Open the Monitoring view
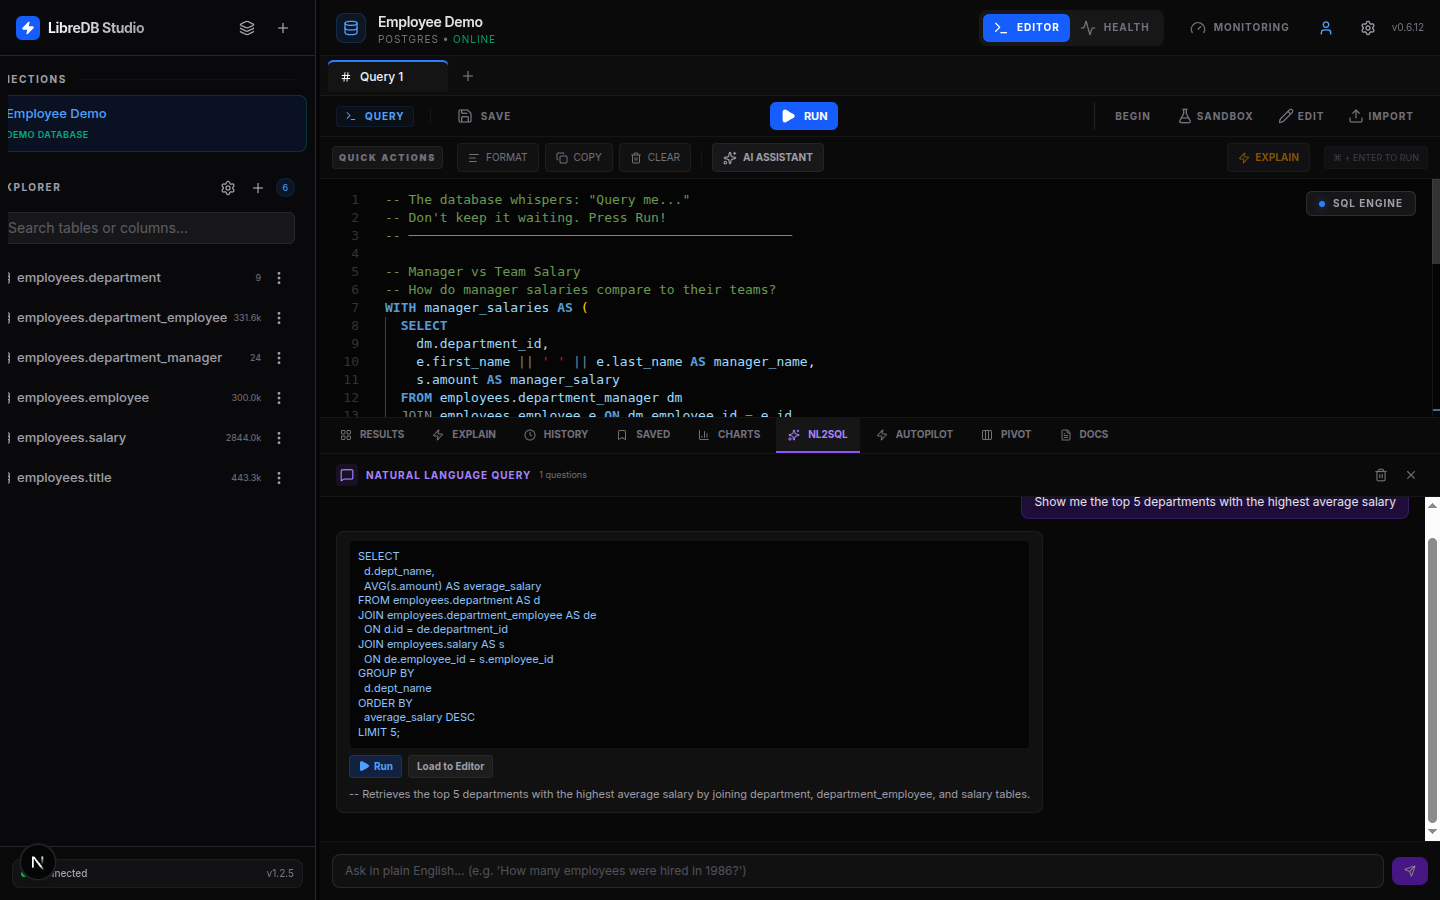The width and height of the screenshot is (1440, 900). (1239, 28)
